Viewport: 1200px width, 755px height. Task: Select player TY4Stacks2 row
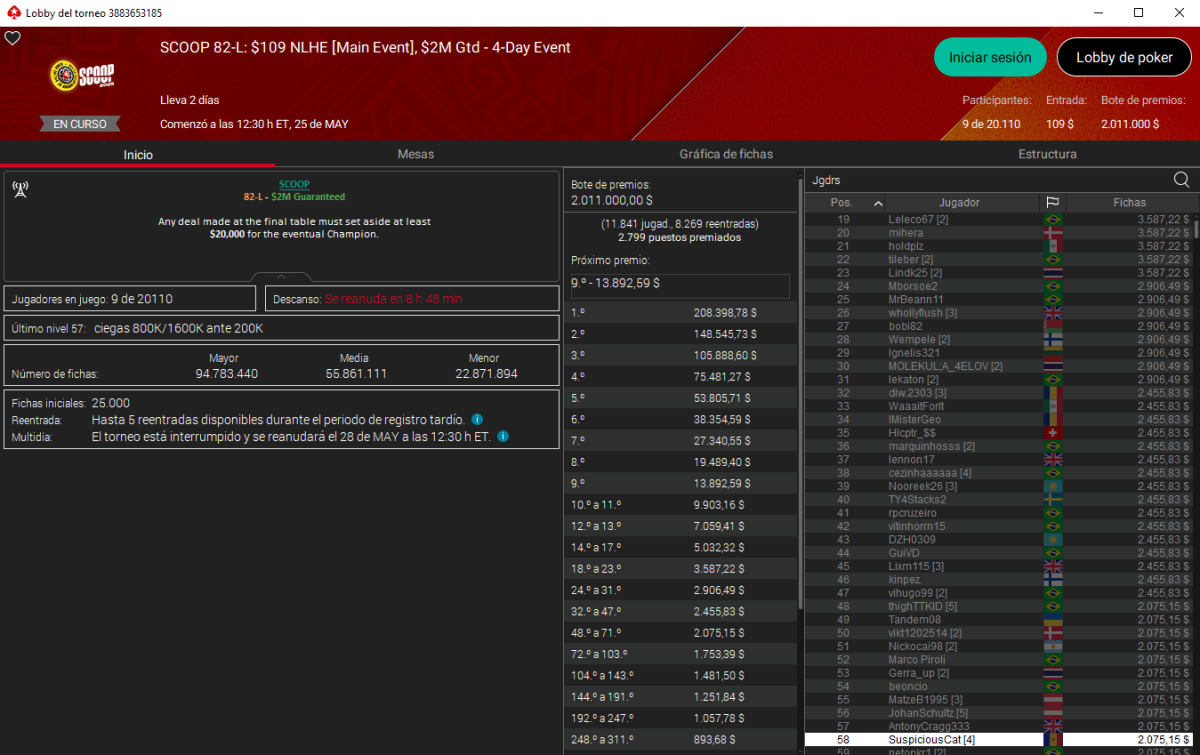[998, 499]
